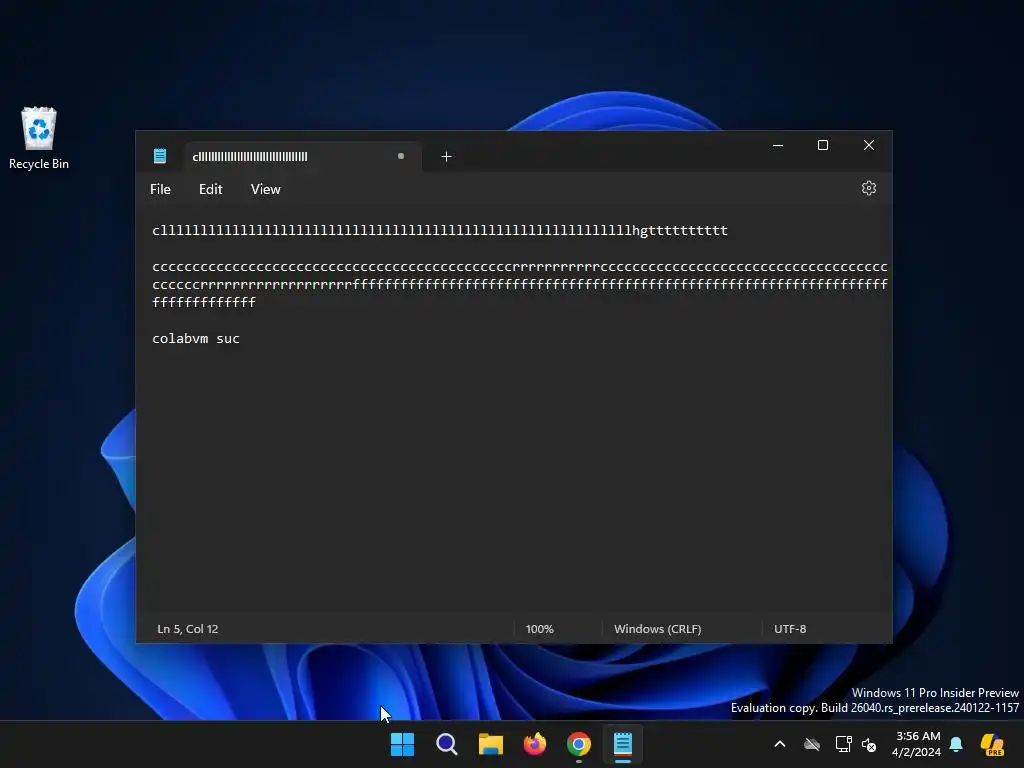Open the muted volume tray icon
This screenshot has width=1024, height=768.
click(869, 744)
